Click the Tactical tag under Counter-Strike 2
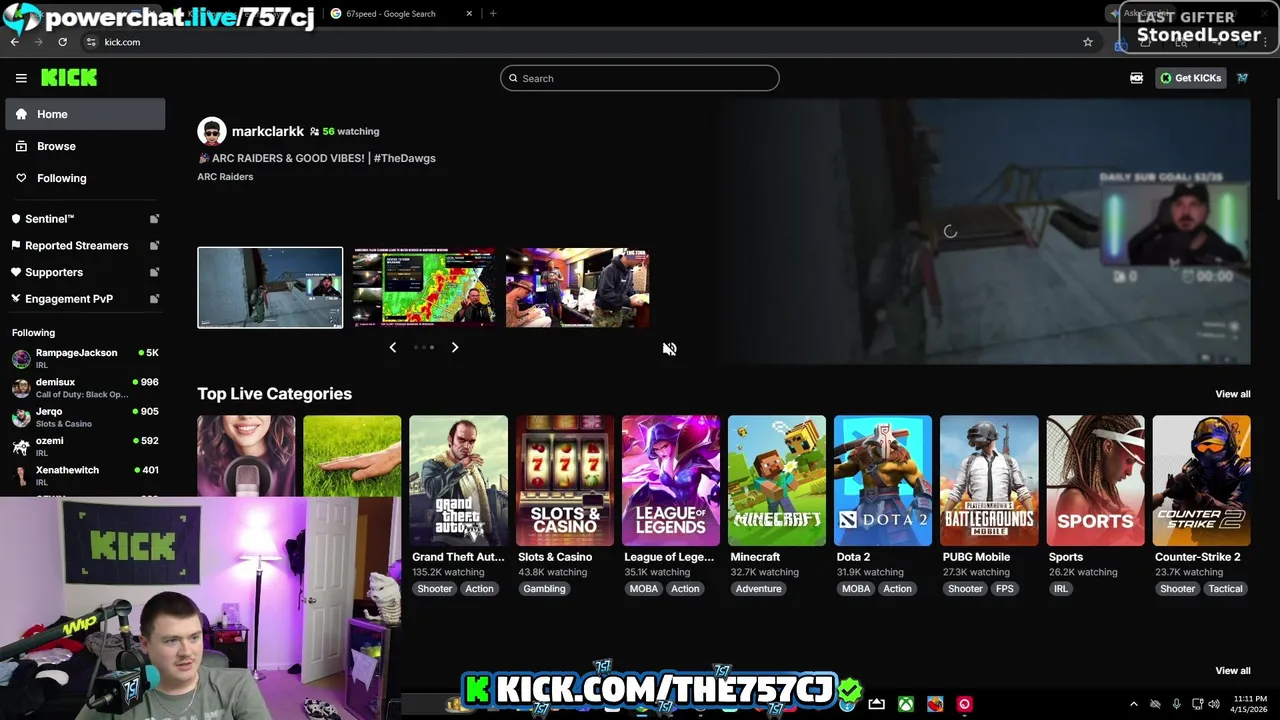This screenshot has height=720, width=1280. 1225,589
